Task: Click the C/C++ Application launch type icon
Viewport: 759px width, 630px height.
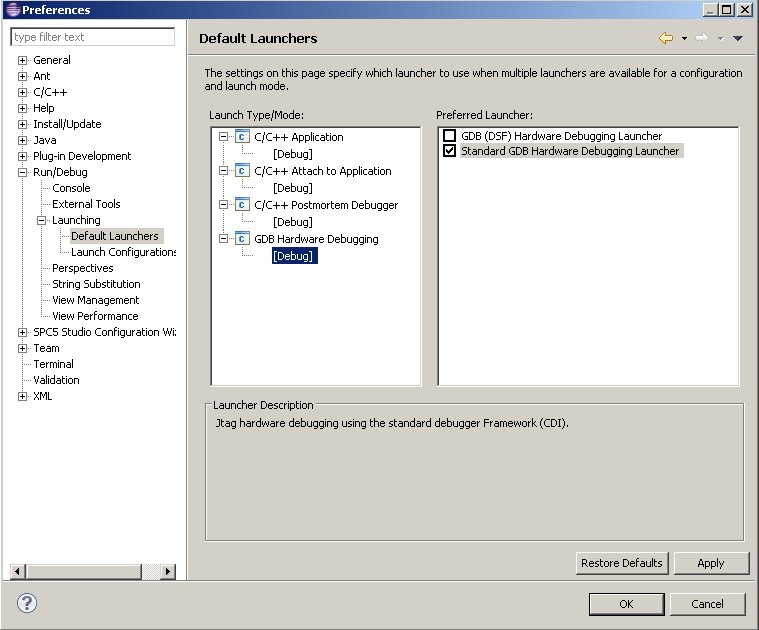Action: (242, 137)
